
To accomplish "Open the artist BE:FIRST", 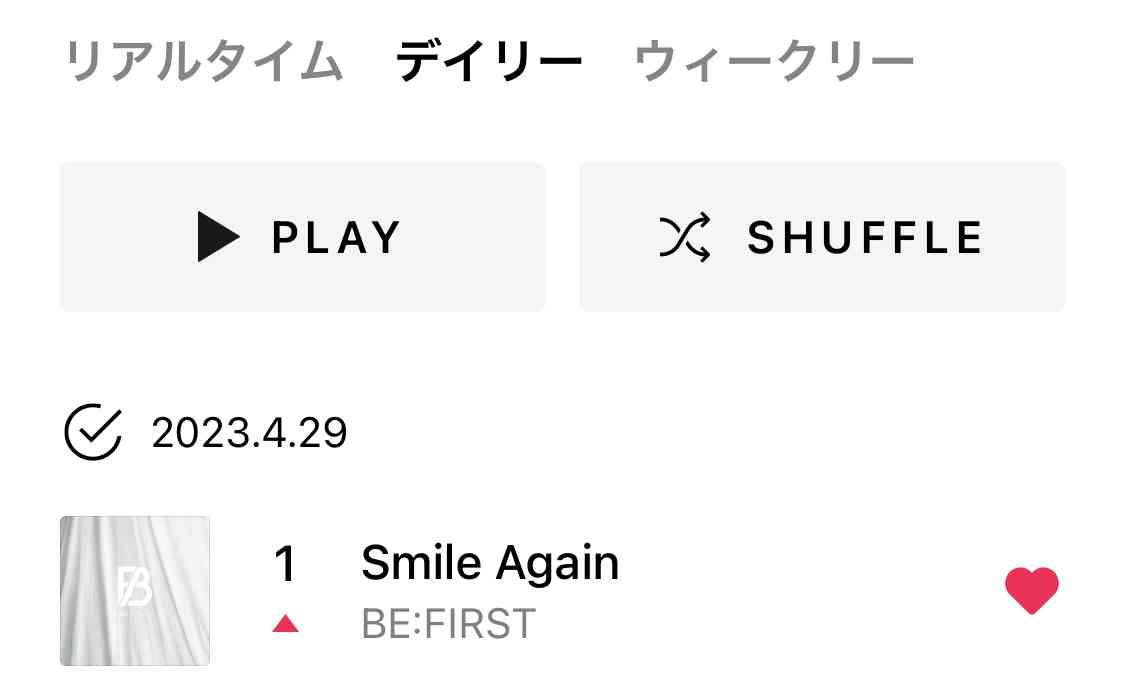I will [x=448, y=624].
